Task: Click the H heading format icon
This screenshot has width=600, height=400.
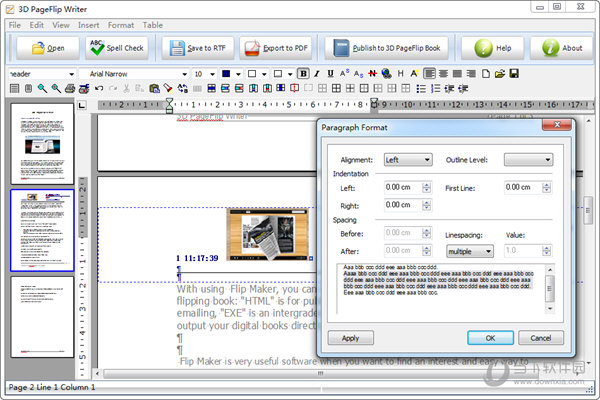Action: point(400,73)
